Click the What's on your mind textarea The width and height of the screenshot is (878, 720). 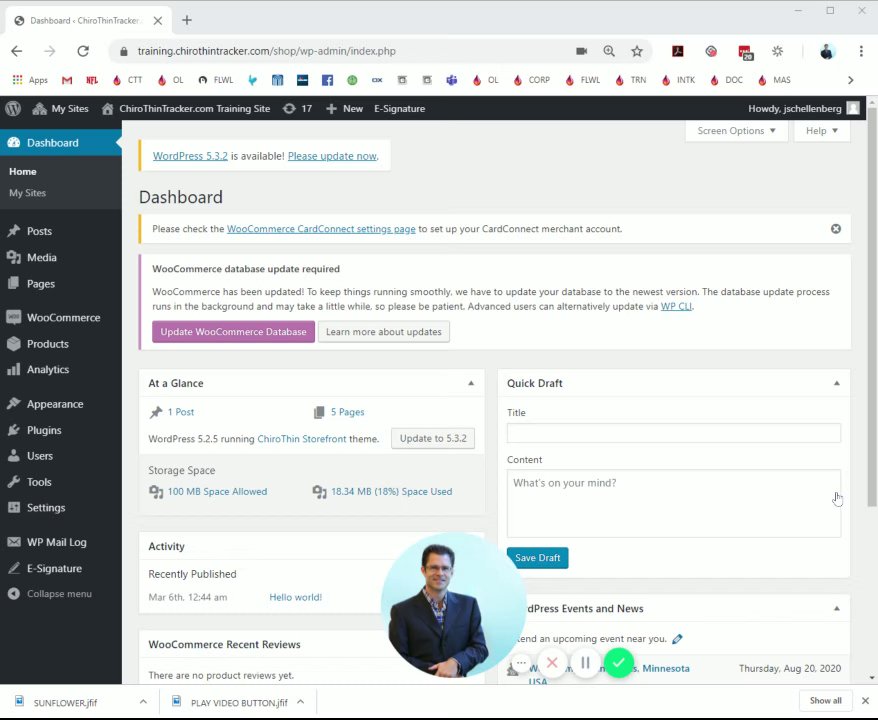674,503
